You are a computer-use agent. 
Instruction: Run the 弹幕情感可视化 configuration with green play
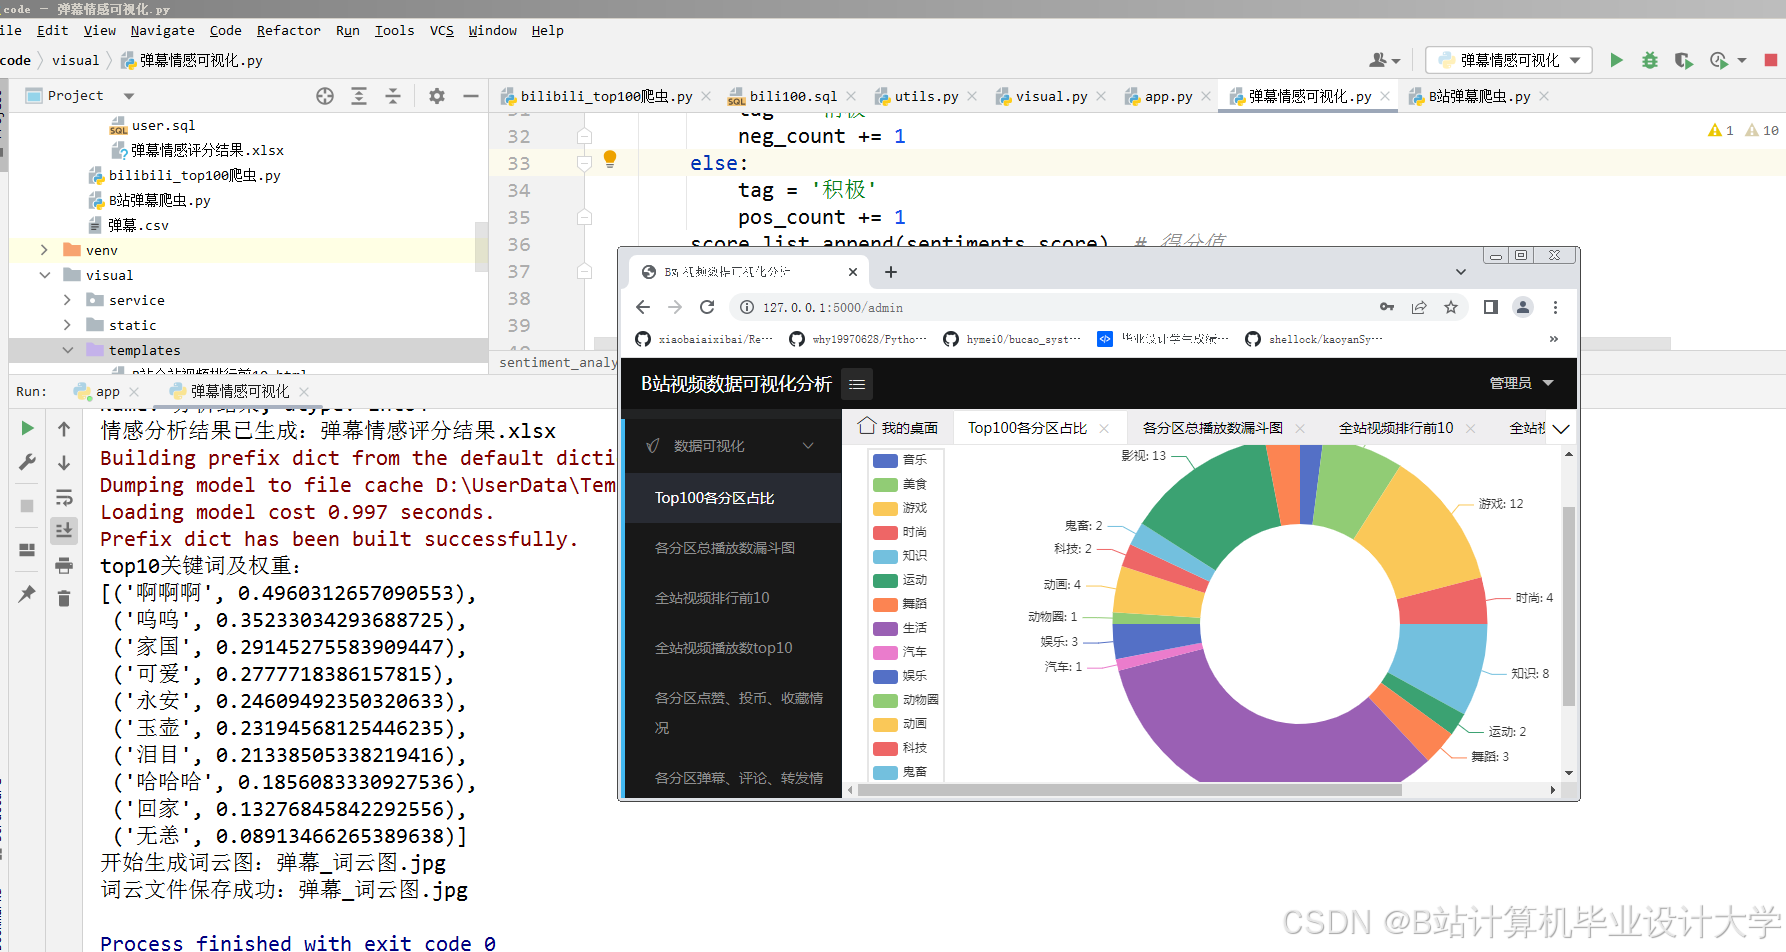1616,60
